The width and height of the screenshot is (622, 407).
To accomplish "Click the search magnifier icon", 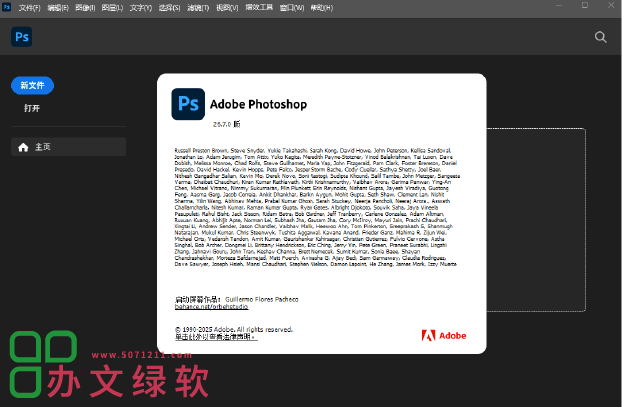I will pos(601,37).
